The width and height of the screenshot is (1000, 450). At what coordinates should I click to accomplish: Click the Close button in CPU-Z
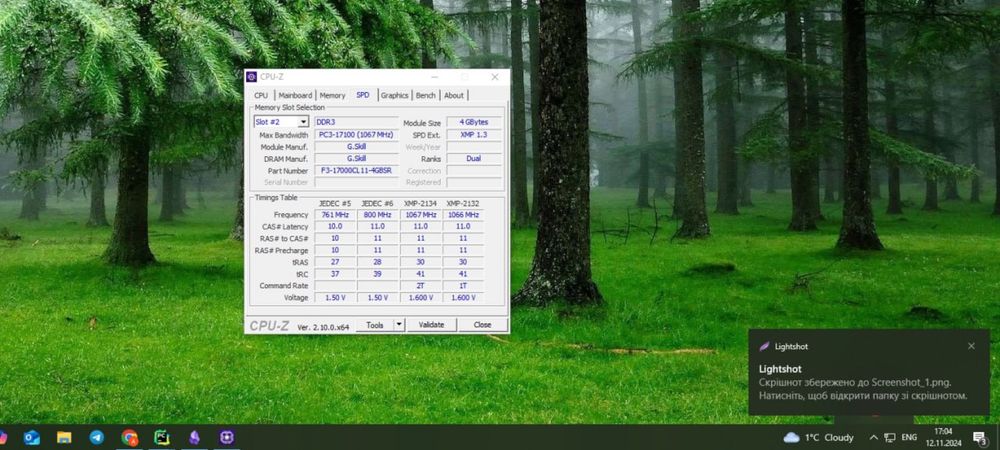coord(482,325)
